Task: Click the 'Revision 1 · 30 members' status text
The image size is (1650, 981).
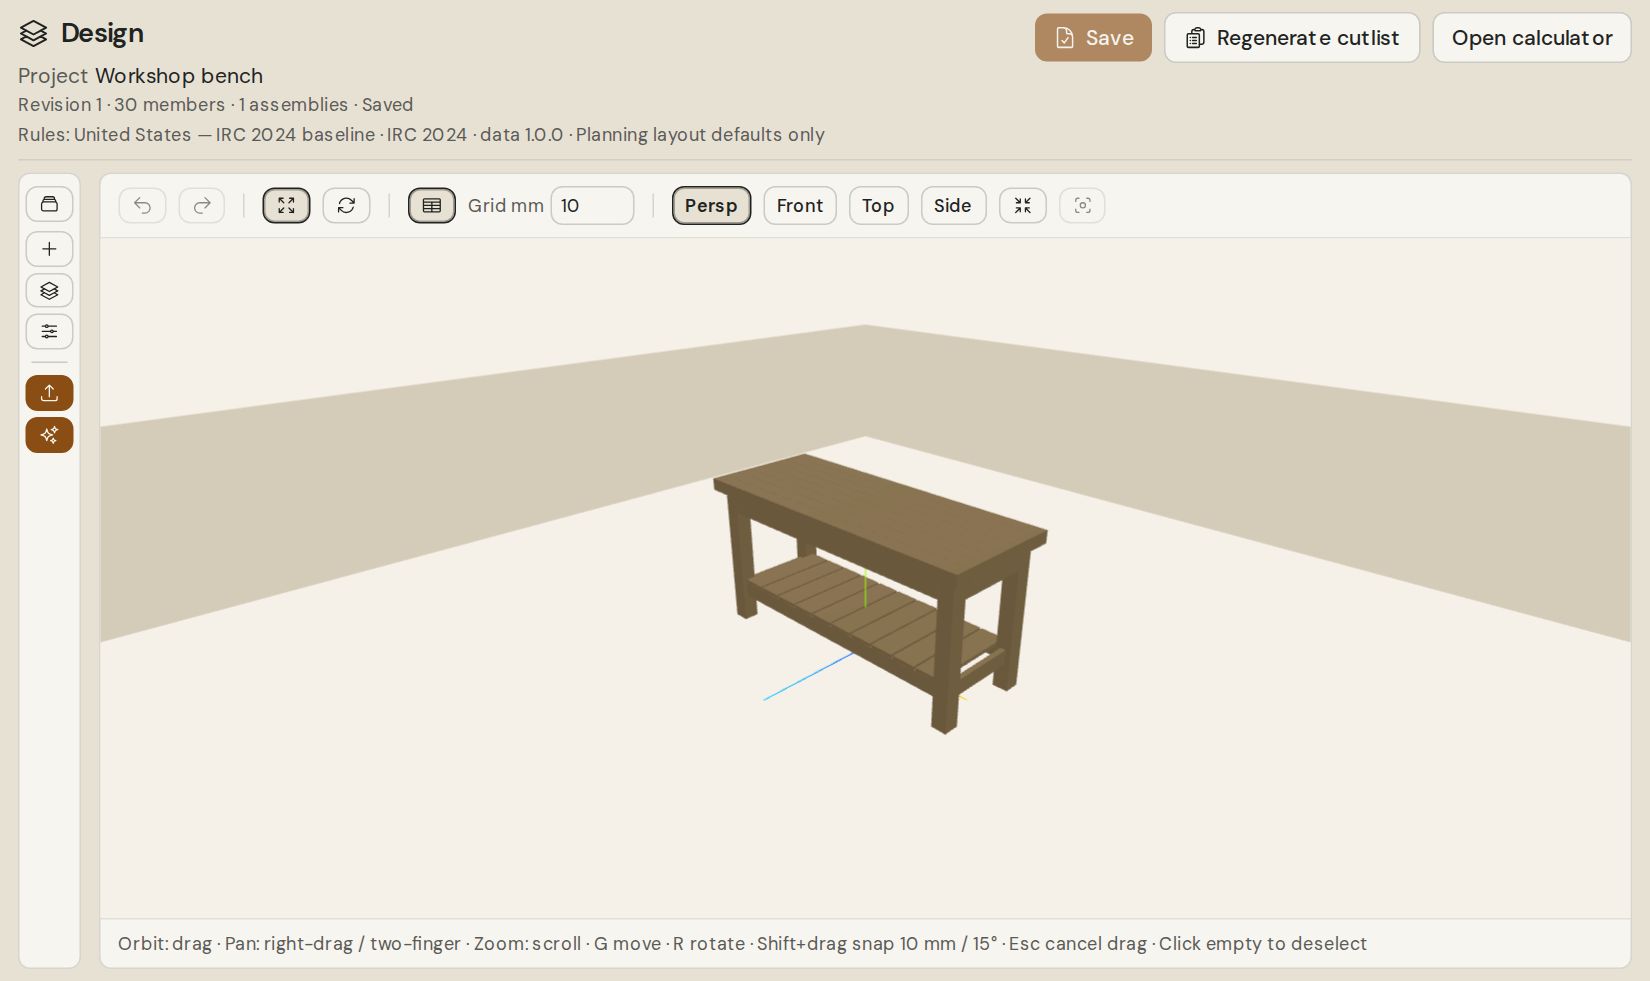Action: coord(121,105)
